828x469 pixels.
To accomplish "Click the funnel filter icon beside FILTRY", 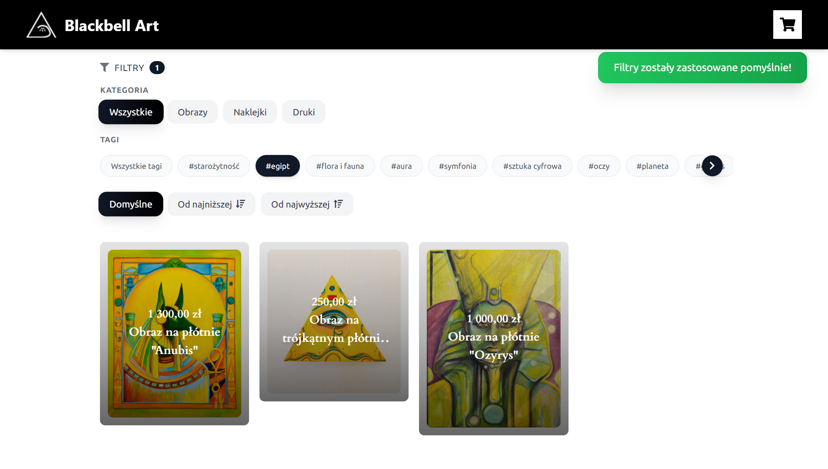I will [105, 67].
